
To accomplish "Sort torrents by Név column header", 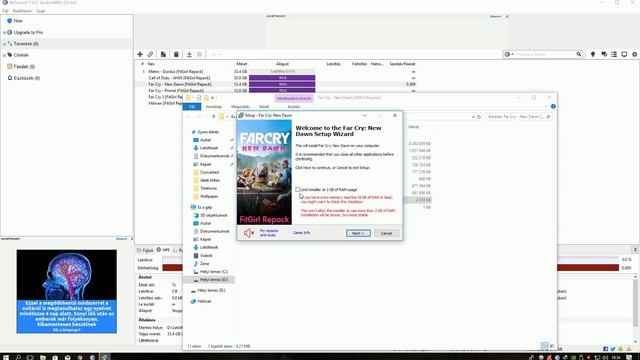I will pos(151,64).
